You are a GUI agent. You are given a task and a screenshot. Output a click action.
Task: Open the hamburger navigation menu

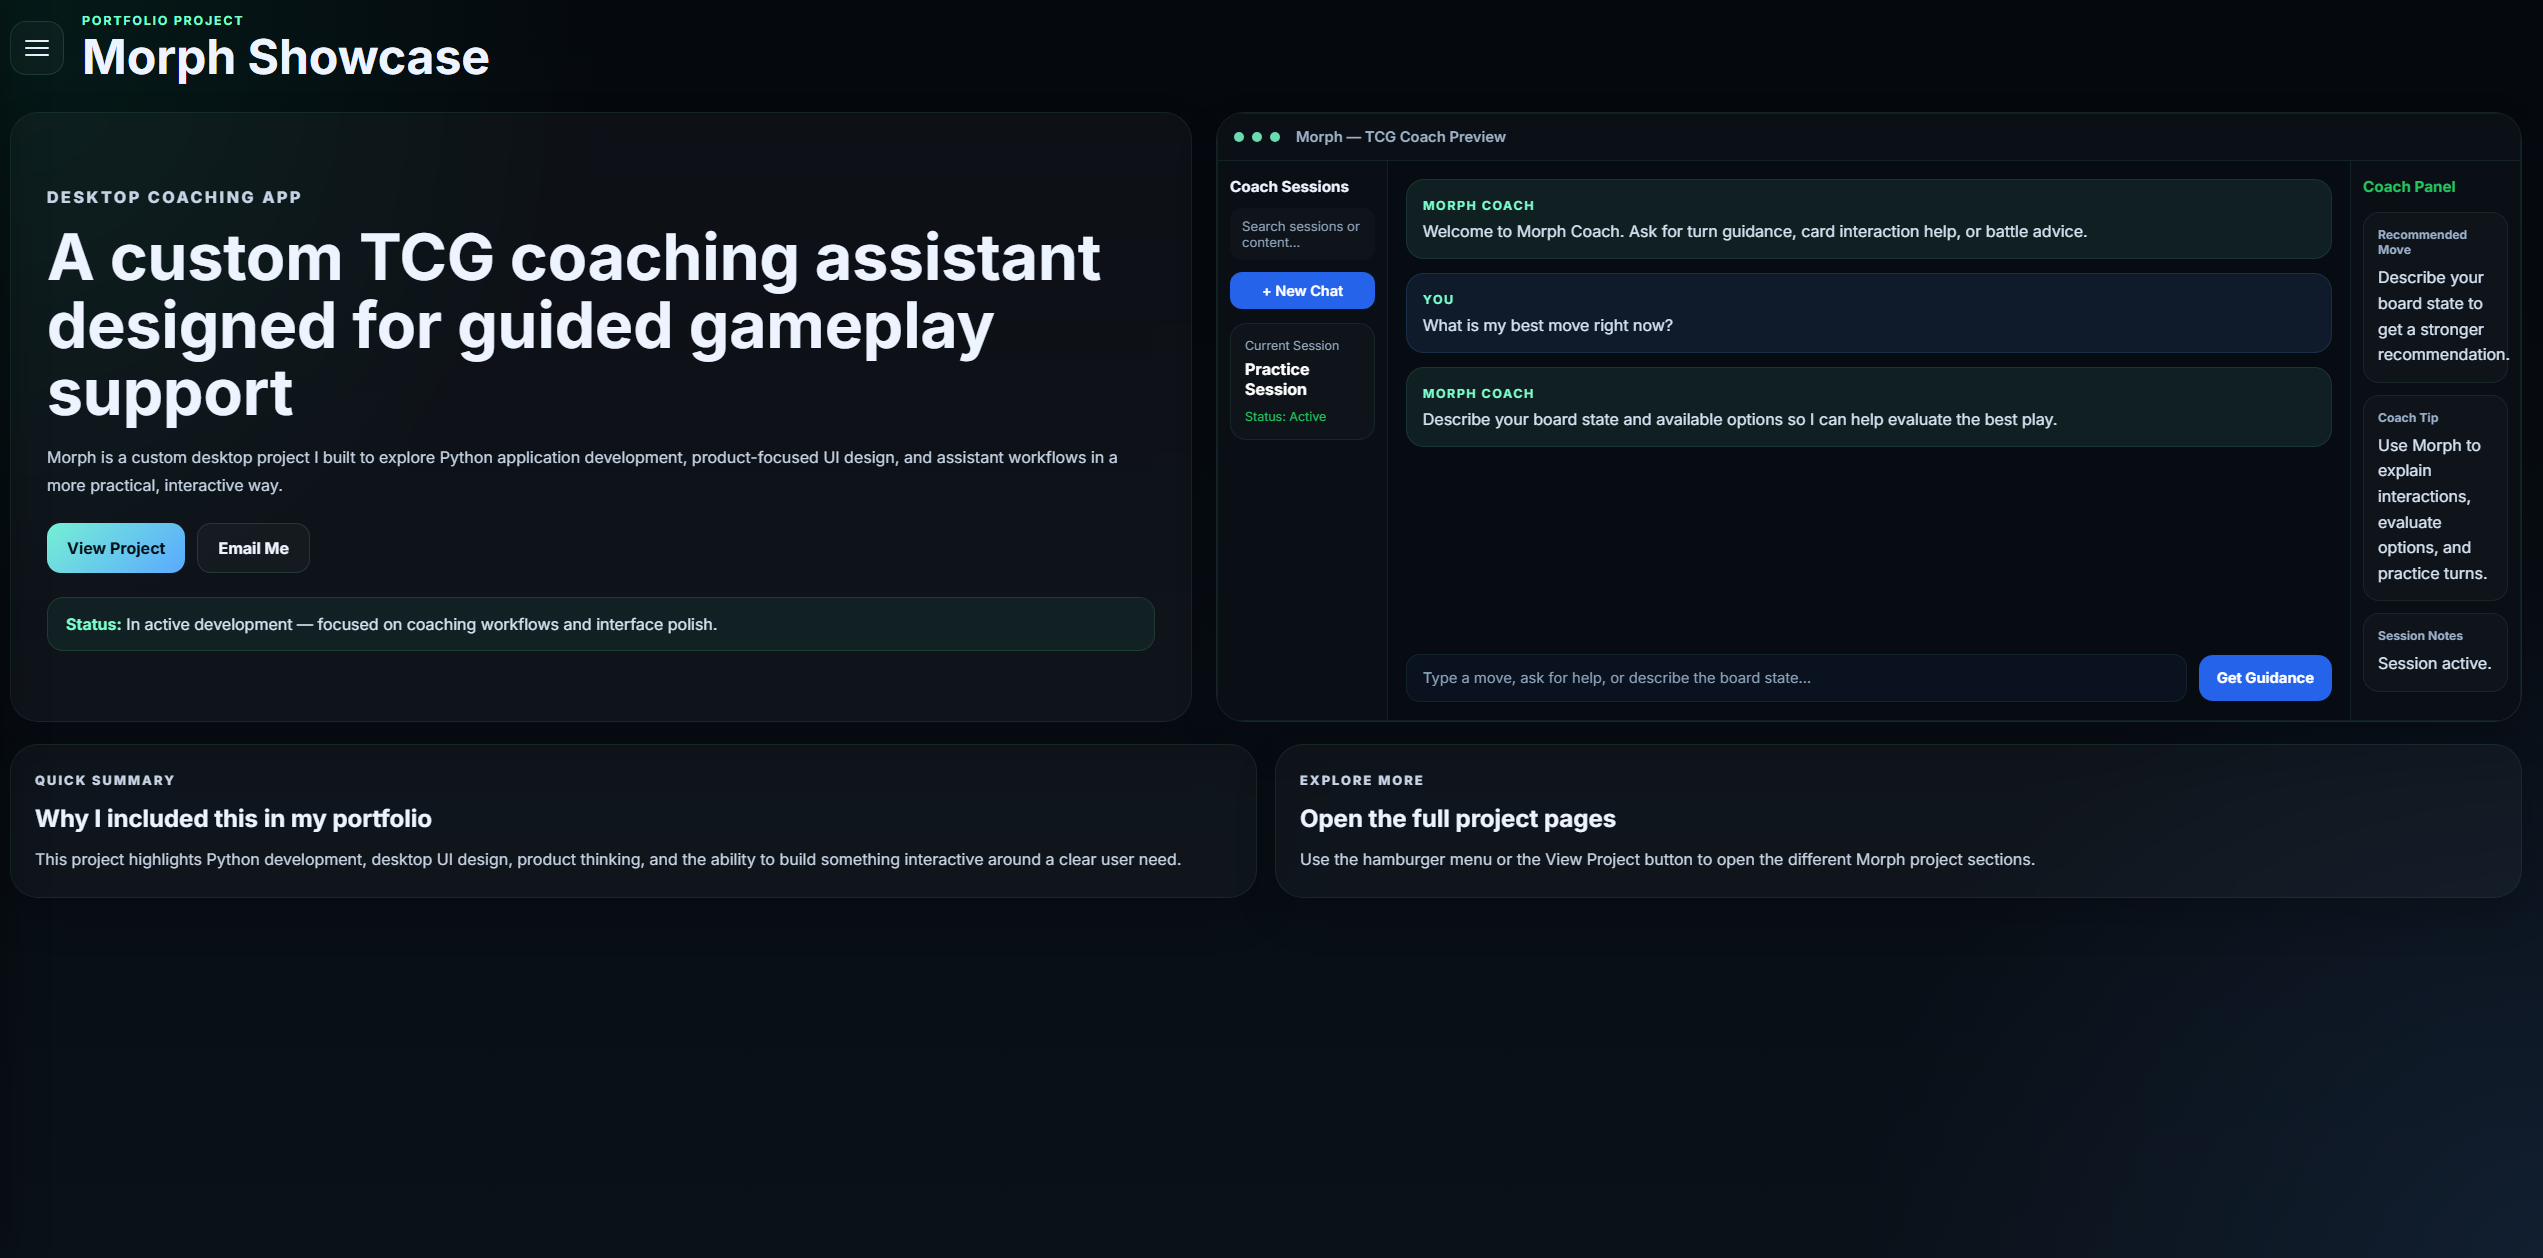click(x=36, y=47)
